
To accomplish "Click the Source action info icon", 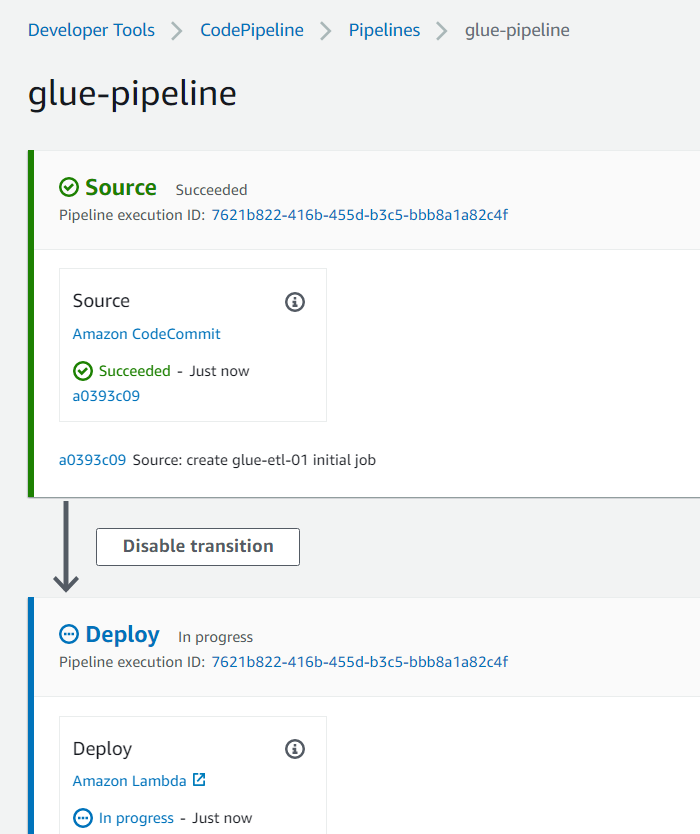I will (x=295, y=301).
